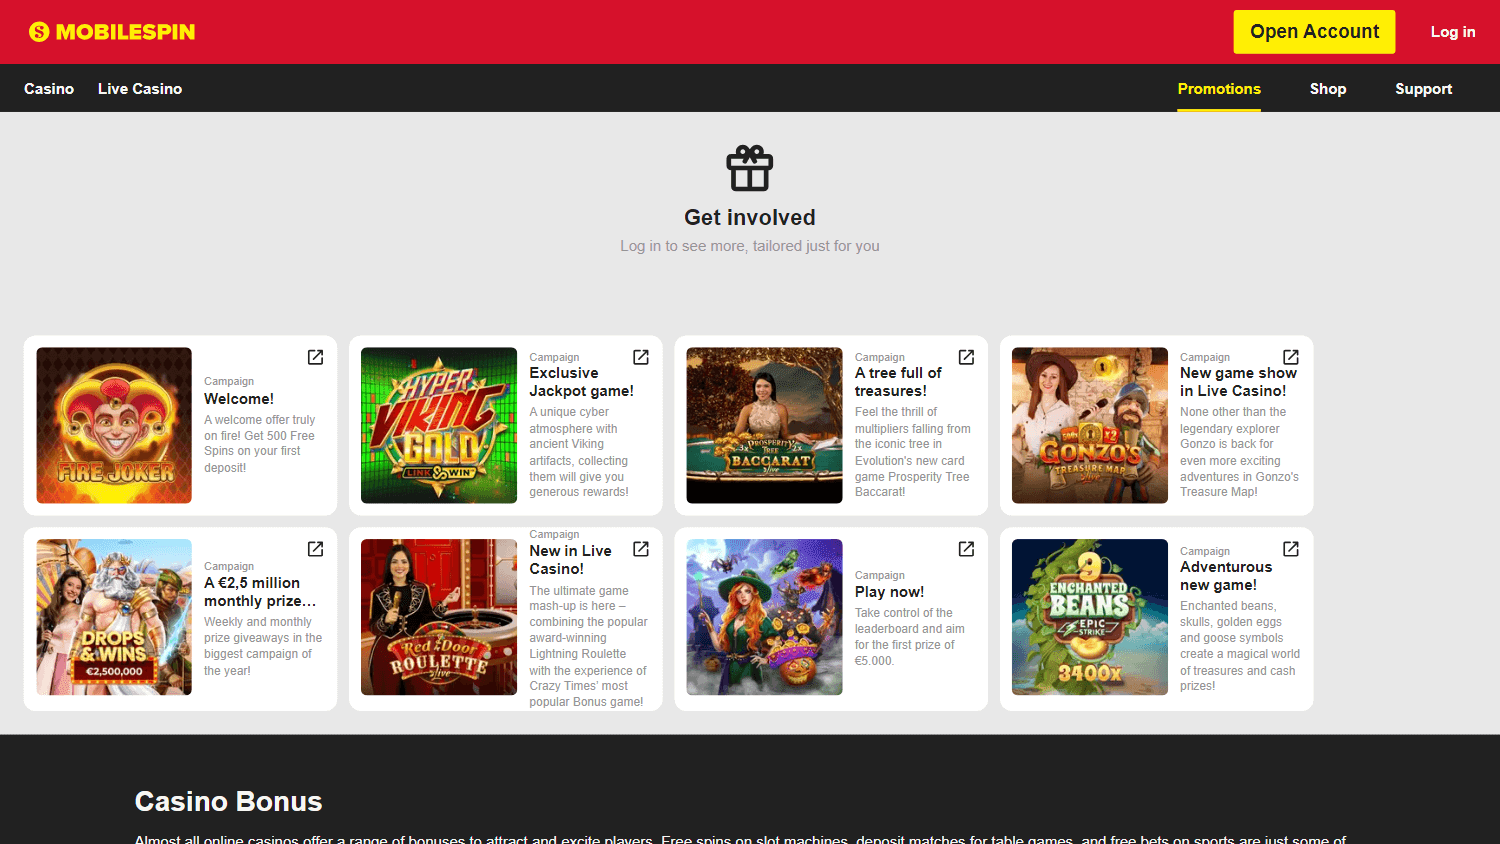Click the Adventurous new game! title
The height and width of the screenshot is (844, 1500).
click(x=1226, y=576)
